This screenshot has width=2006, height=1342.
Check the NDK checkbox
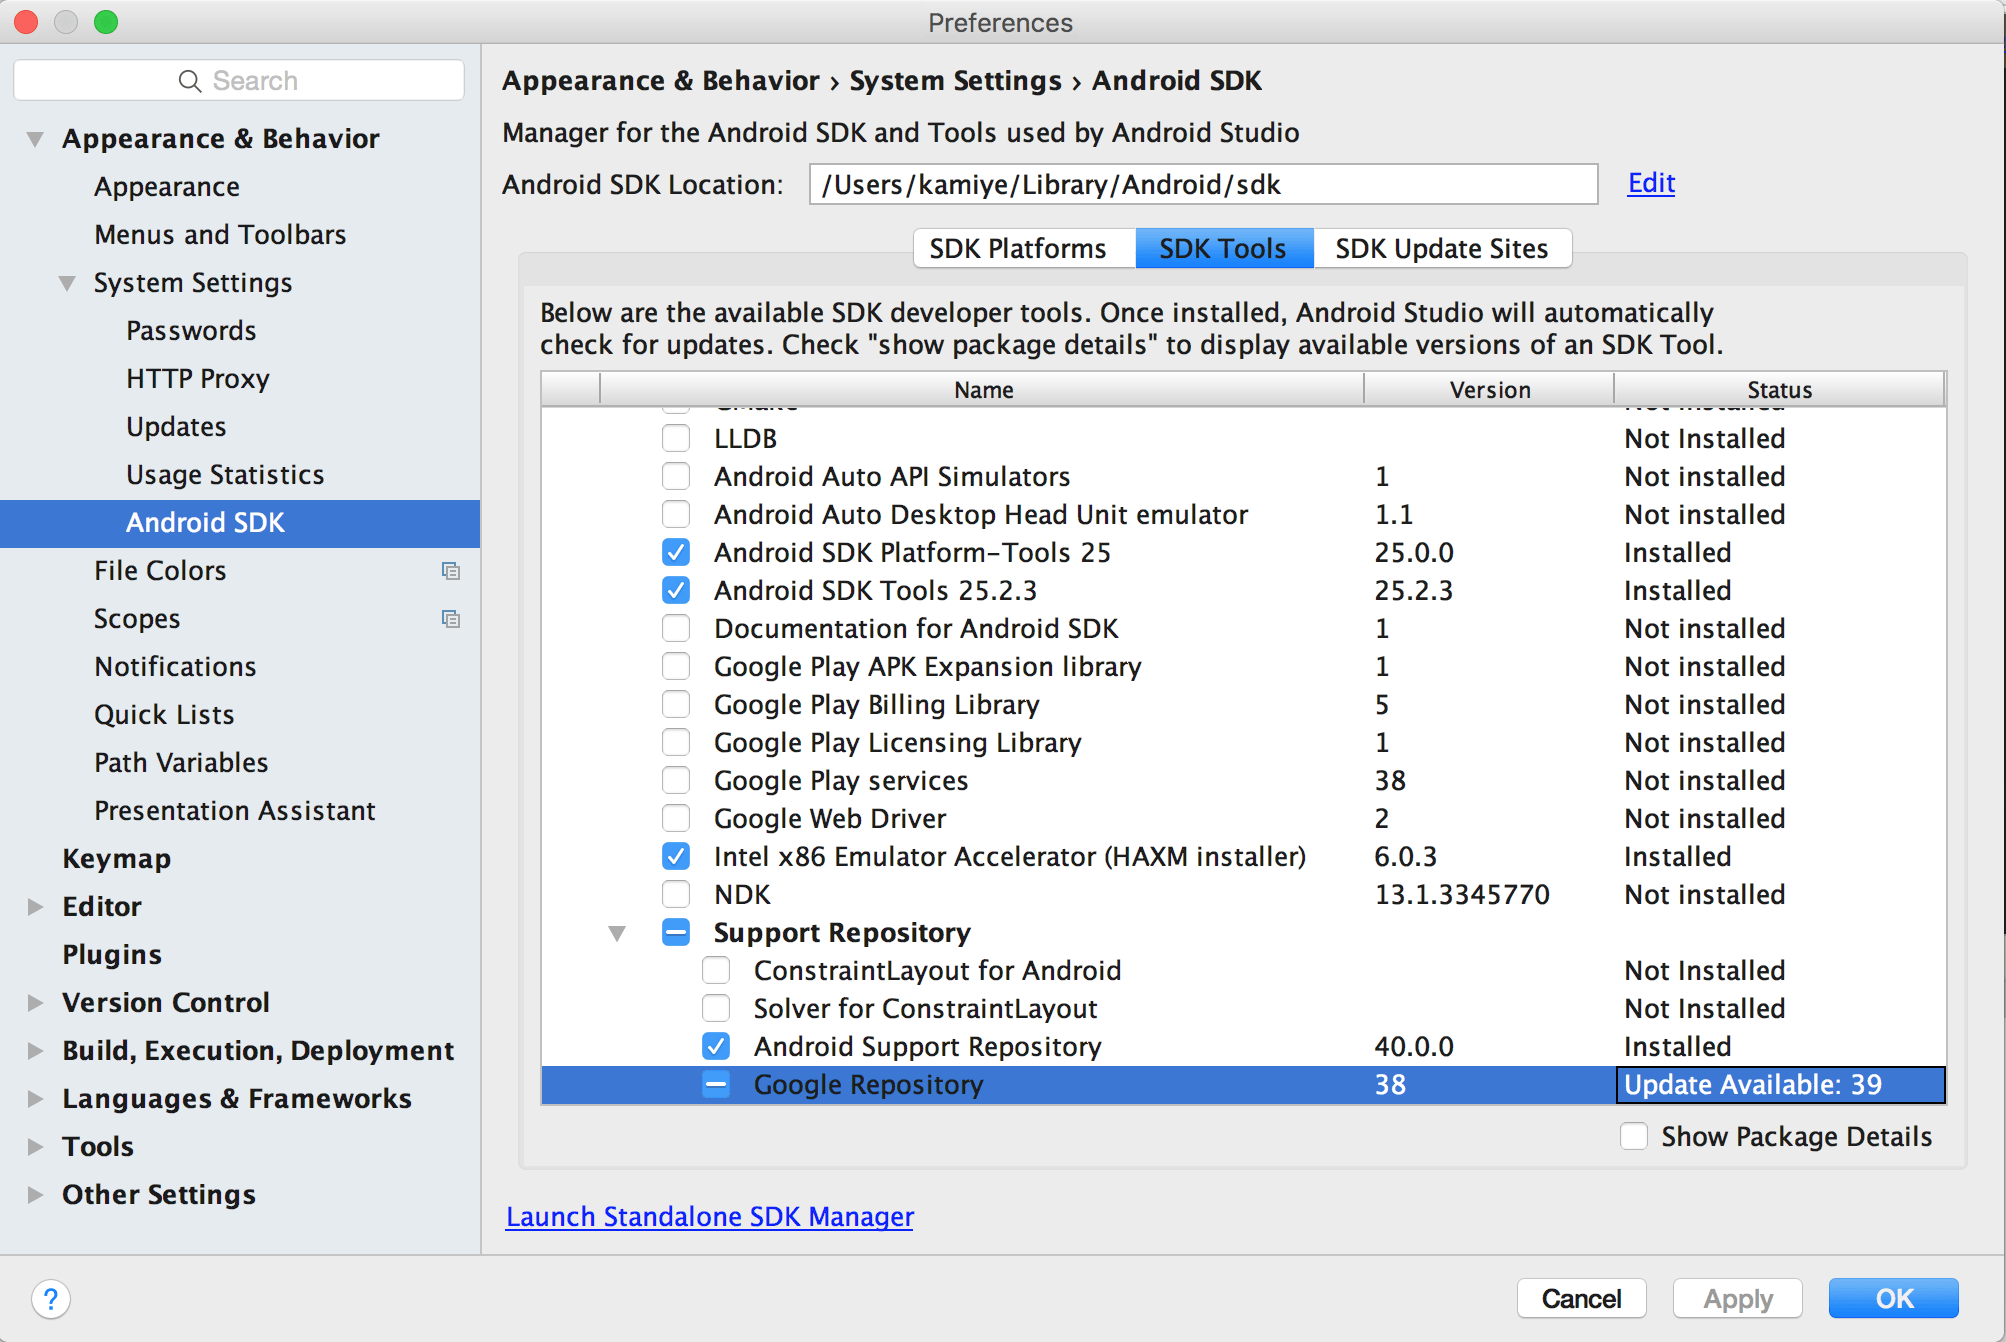pos(676,895)
